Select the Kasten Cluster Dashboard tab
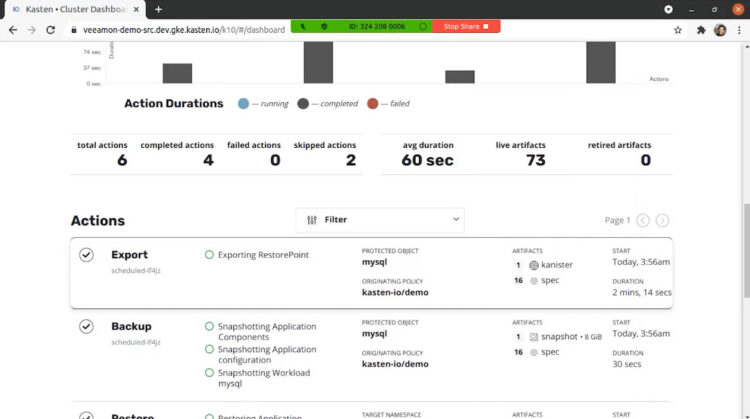Image resolution: width=750 pixels, height=419 pixels. point(76,9)
